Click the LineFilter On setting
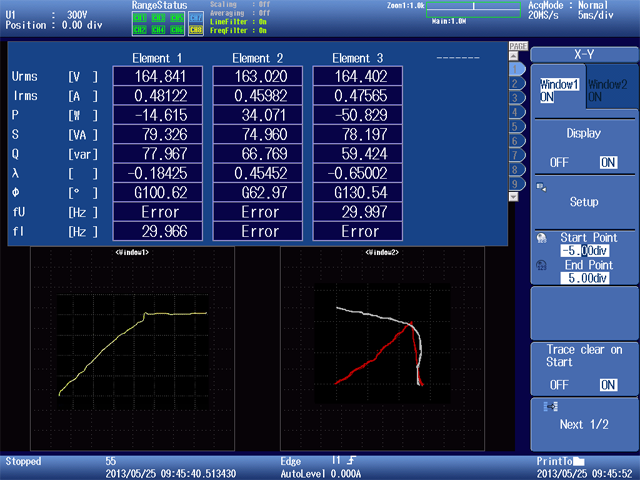The height and width of the screenshot is (480, 640). coord(238,22)
